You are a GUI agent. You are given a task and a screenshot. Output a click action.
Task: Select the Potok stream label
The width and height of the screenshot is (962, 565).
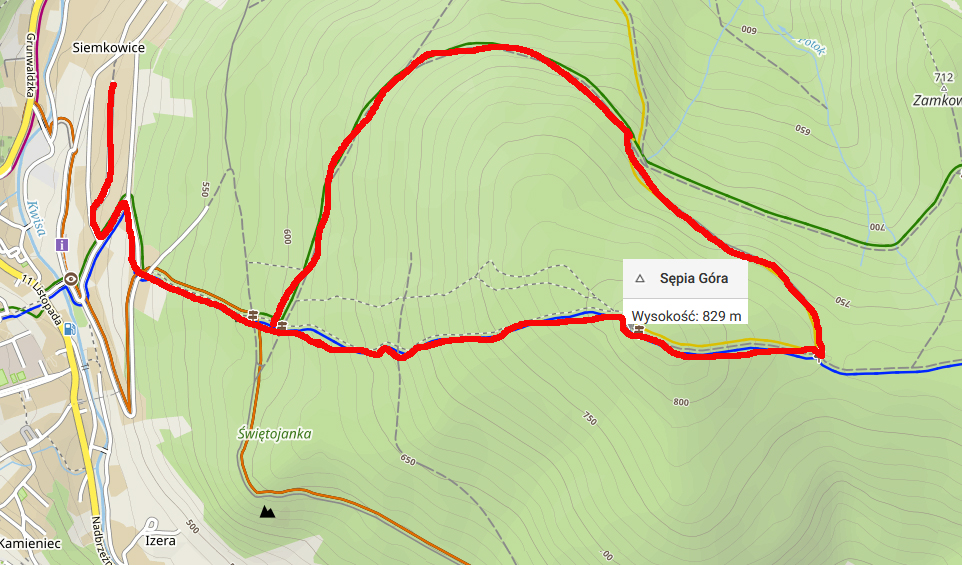pos(811,45)
